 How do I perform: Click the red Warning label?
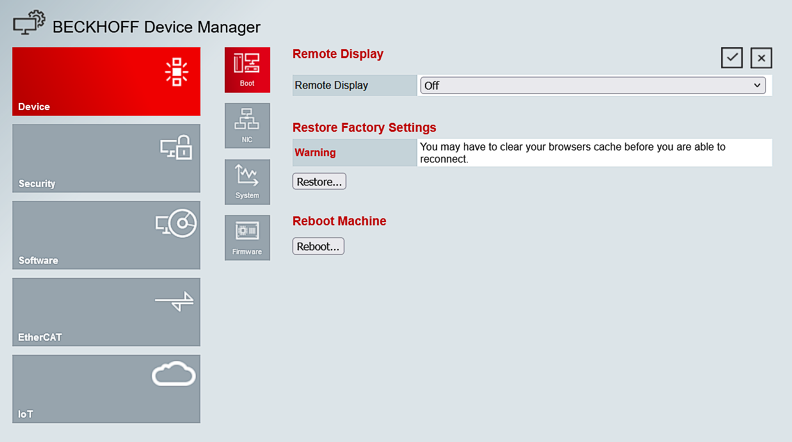(x=315, y=153)
